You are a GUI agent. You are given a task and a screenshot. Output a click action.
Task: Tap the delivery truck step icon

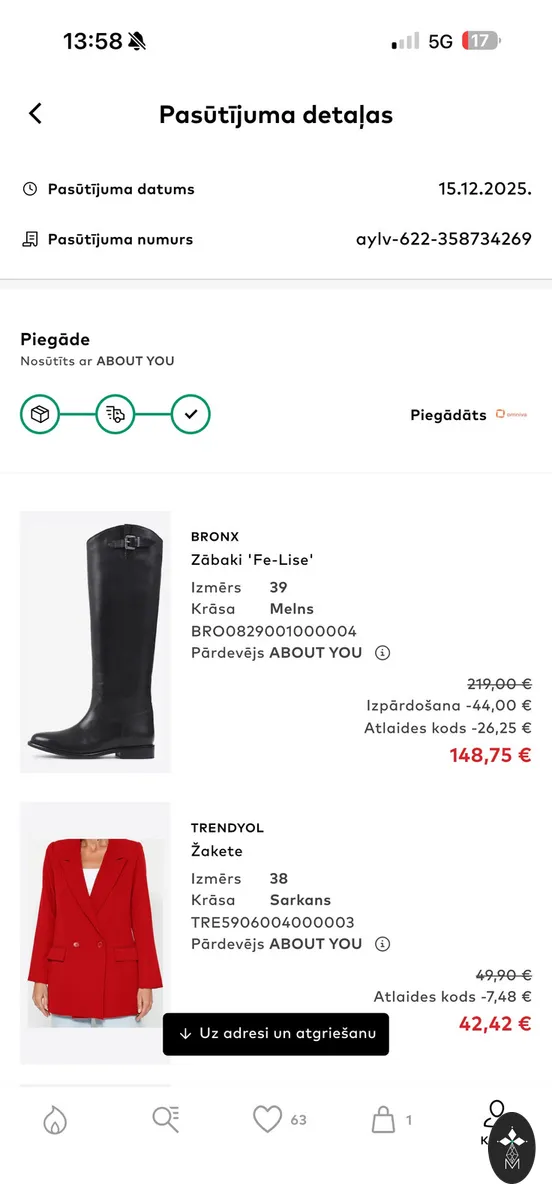[x=115, y=414]
